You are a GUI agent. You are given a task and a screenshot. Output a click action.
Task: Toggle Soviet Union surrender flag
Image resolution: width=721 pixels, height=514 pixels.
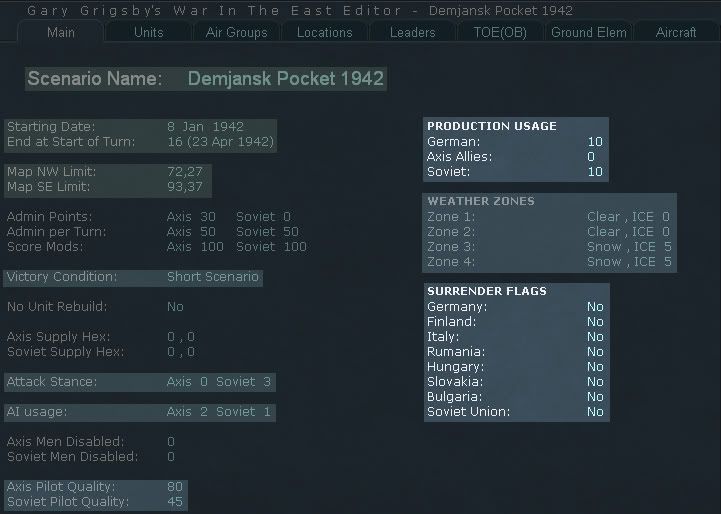pyautogui.click(x=595, y=412)
